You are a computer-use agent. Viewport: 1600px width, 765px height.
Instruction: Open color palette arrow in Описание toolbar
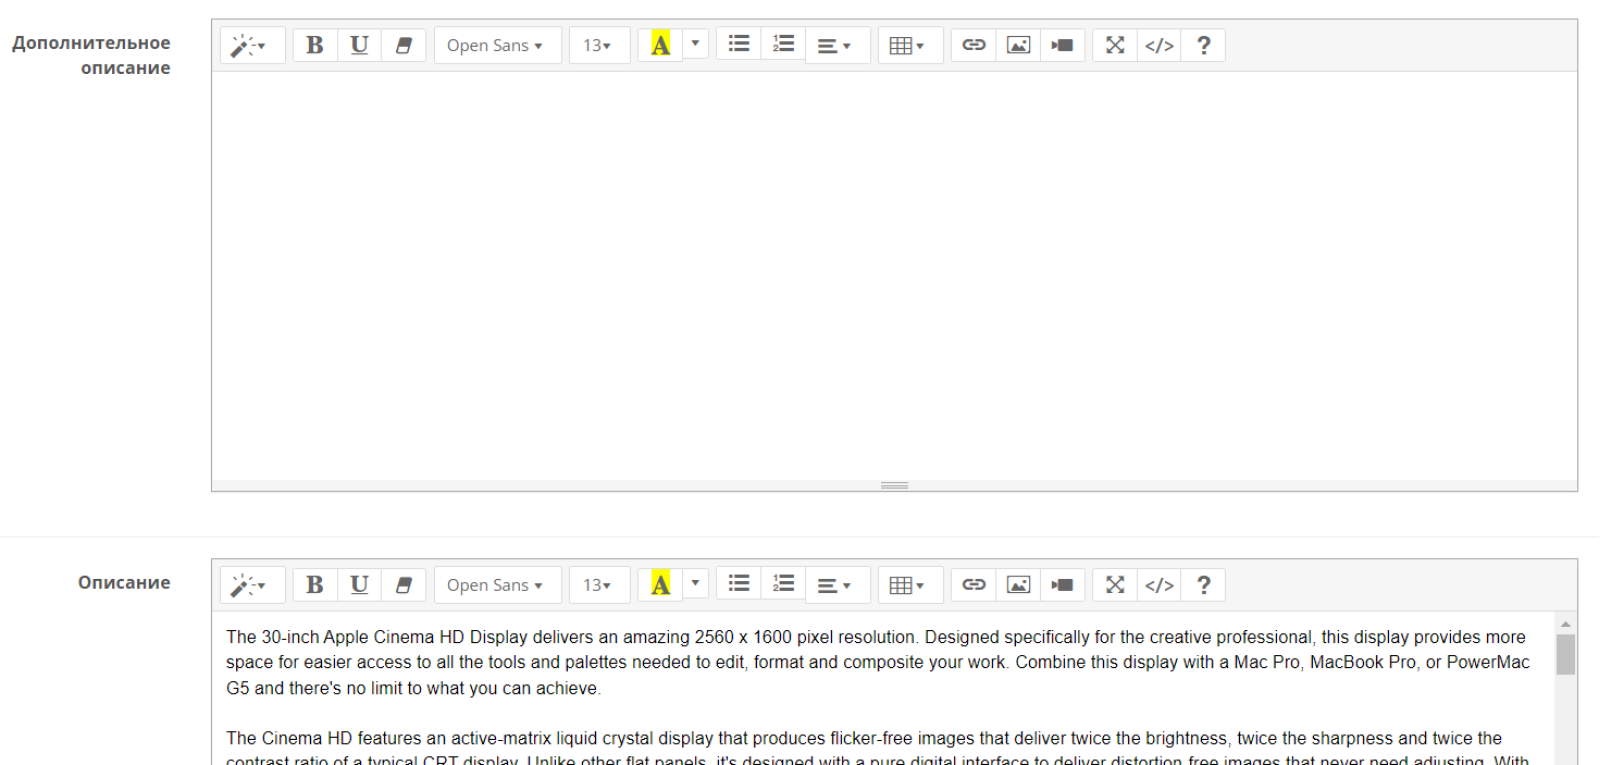click(x=696, y=584)
